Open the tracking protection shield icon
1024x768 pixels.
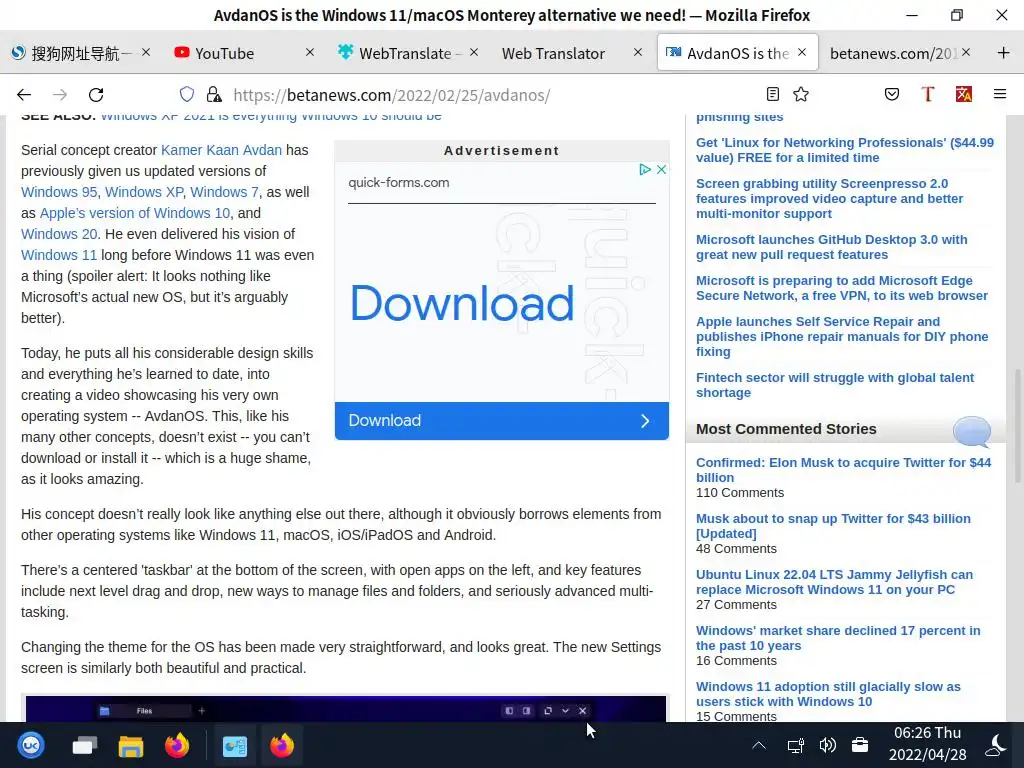(x=187, y=95)
